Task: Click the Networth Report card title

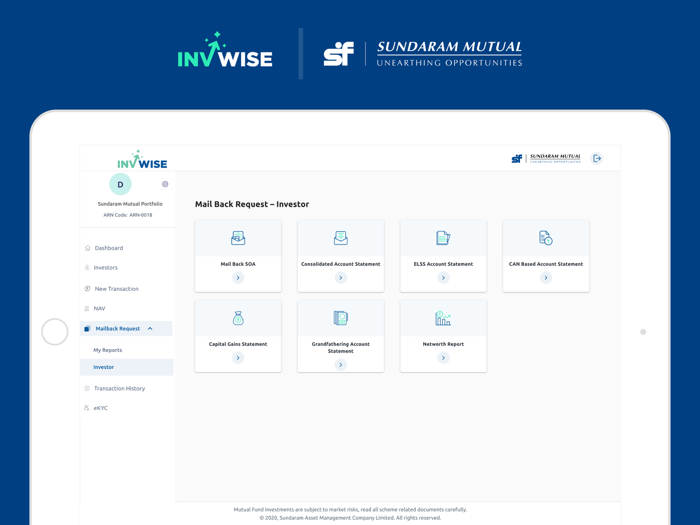Action: [x=443, y=344]
